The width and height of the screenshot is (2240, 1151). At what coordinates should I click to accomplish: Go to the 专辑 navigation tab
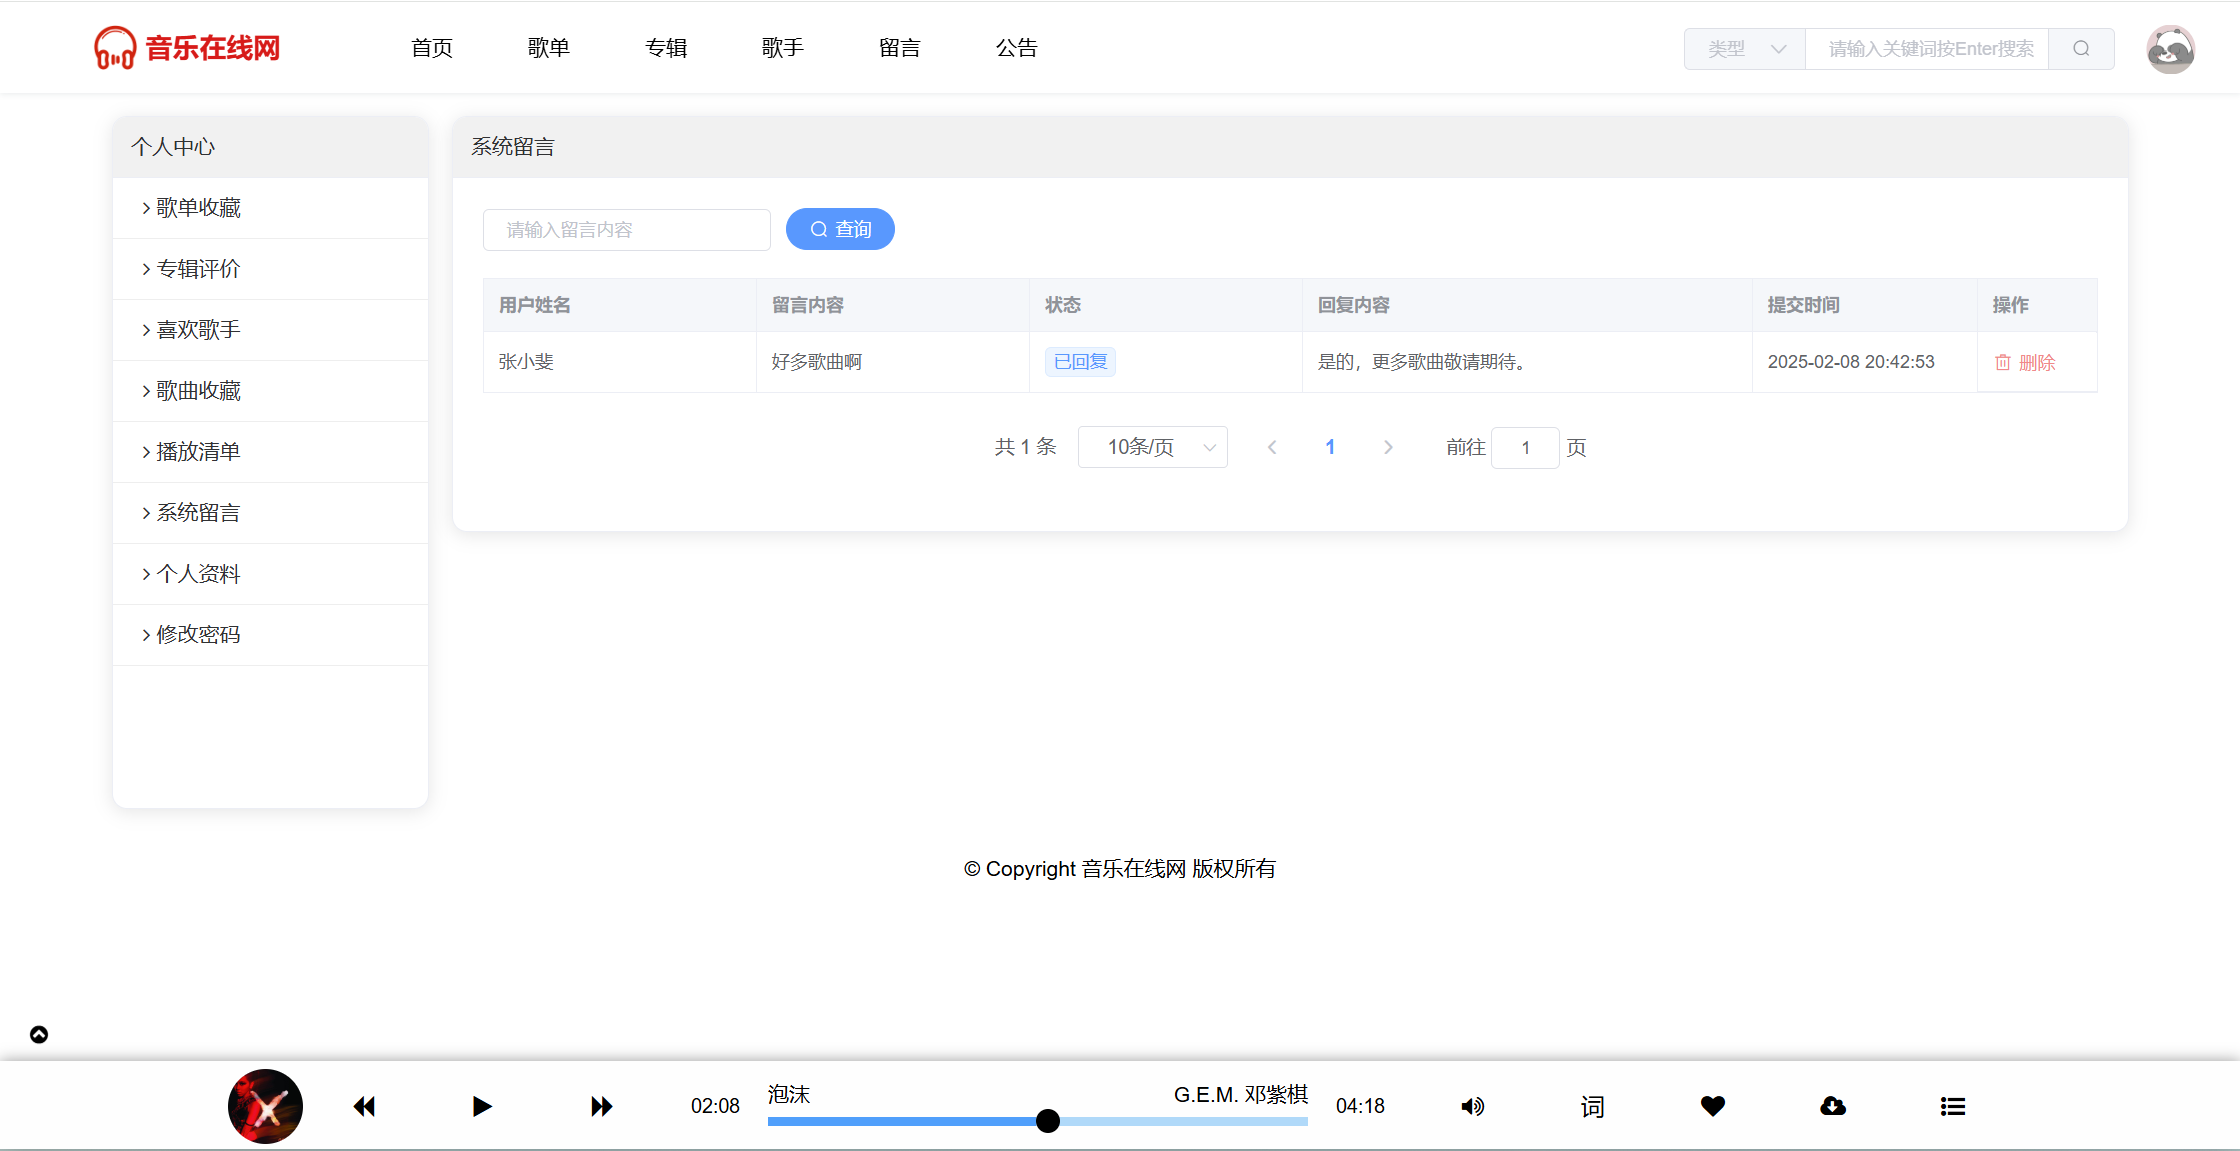[x=666, y=48]
